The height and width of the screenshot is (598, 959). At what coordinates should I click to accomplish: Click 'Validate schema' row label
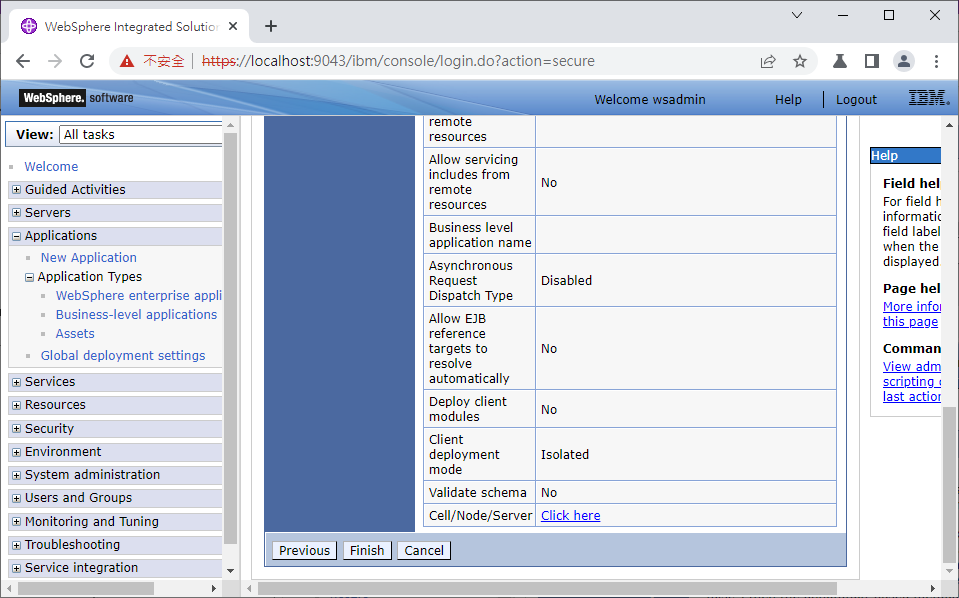pyautogui.click(x=478, y=493)
